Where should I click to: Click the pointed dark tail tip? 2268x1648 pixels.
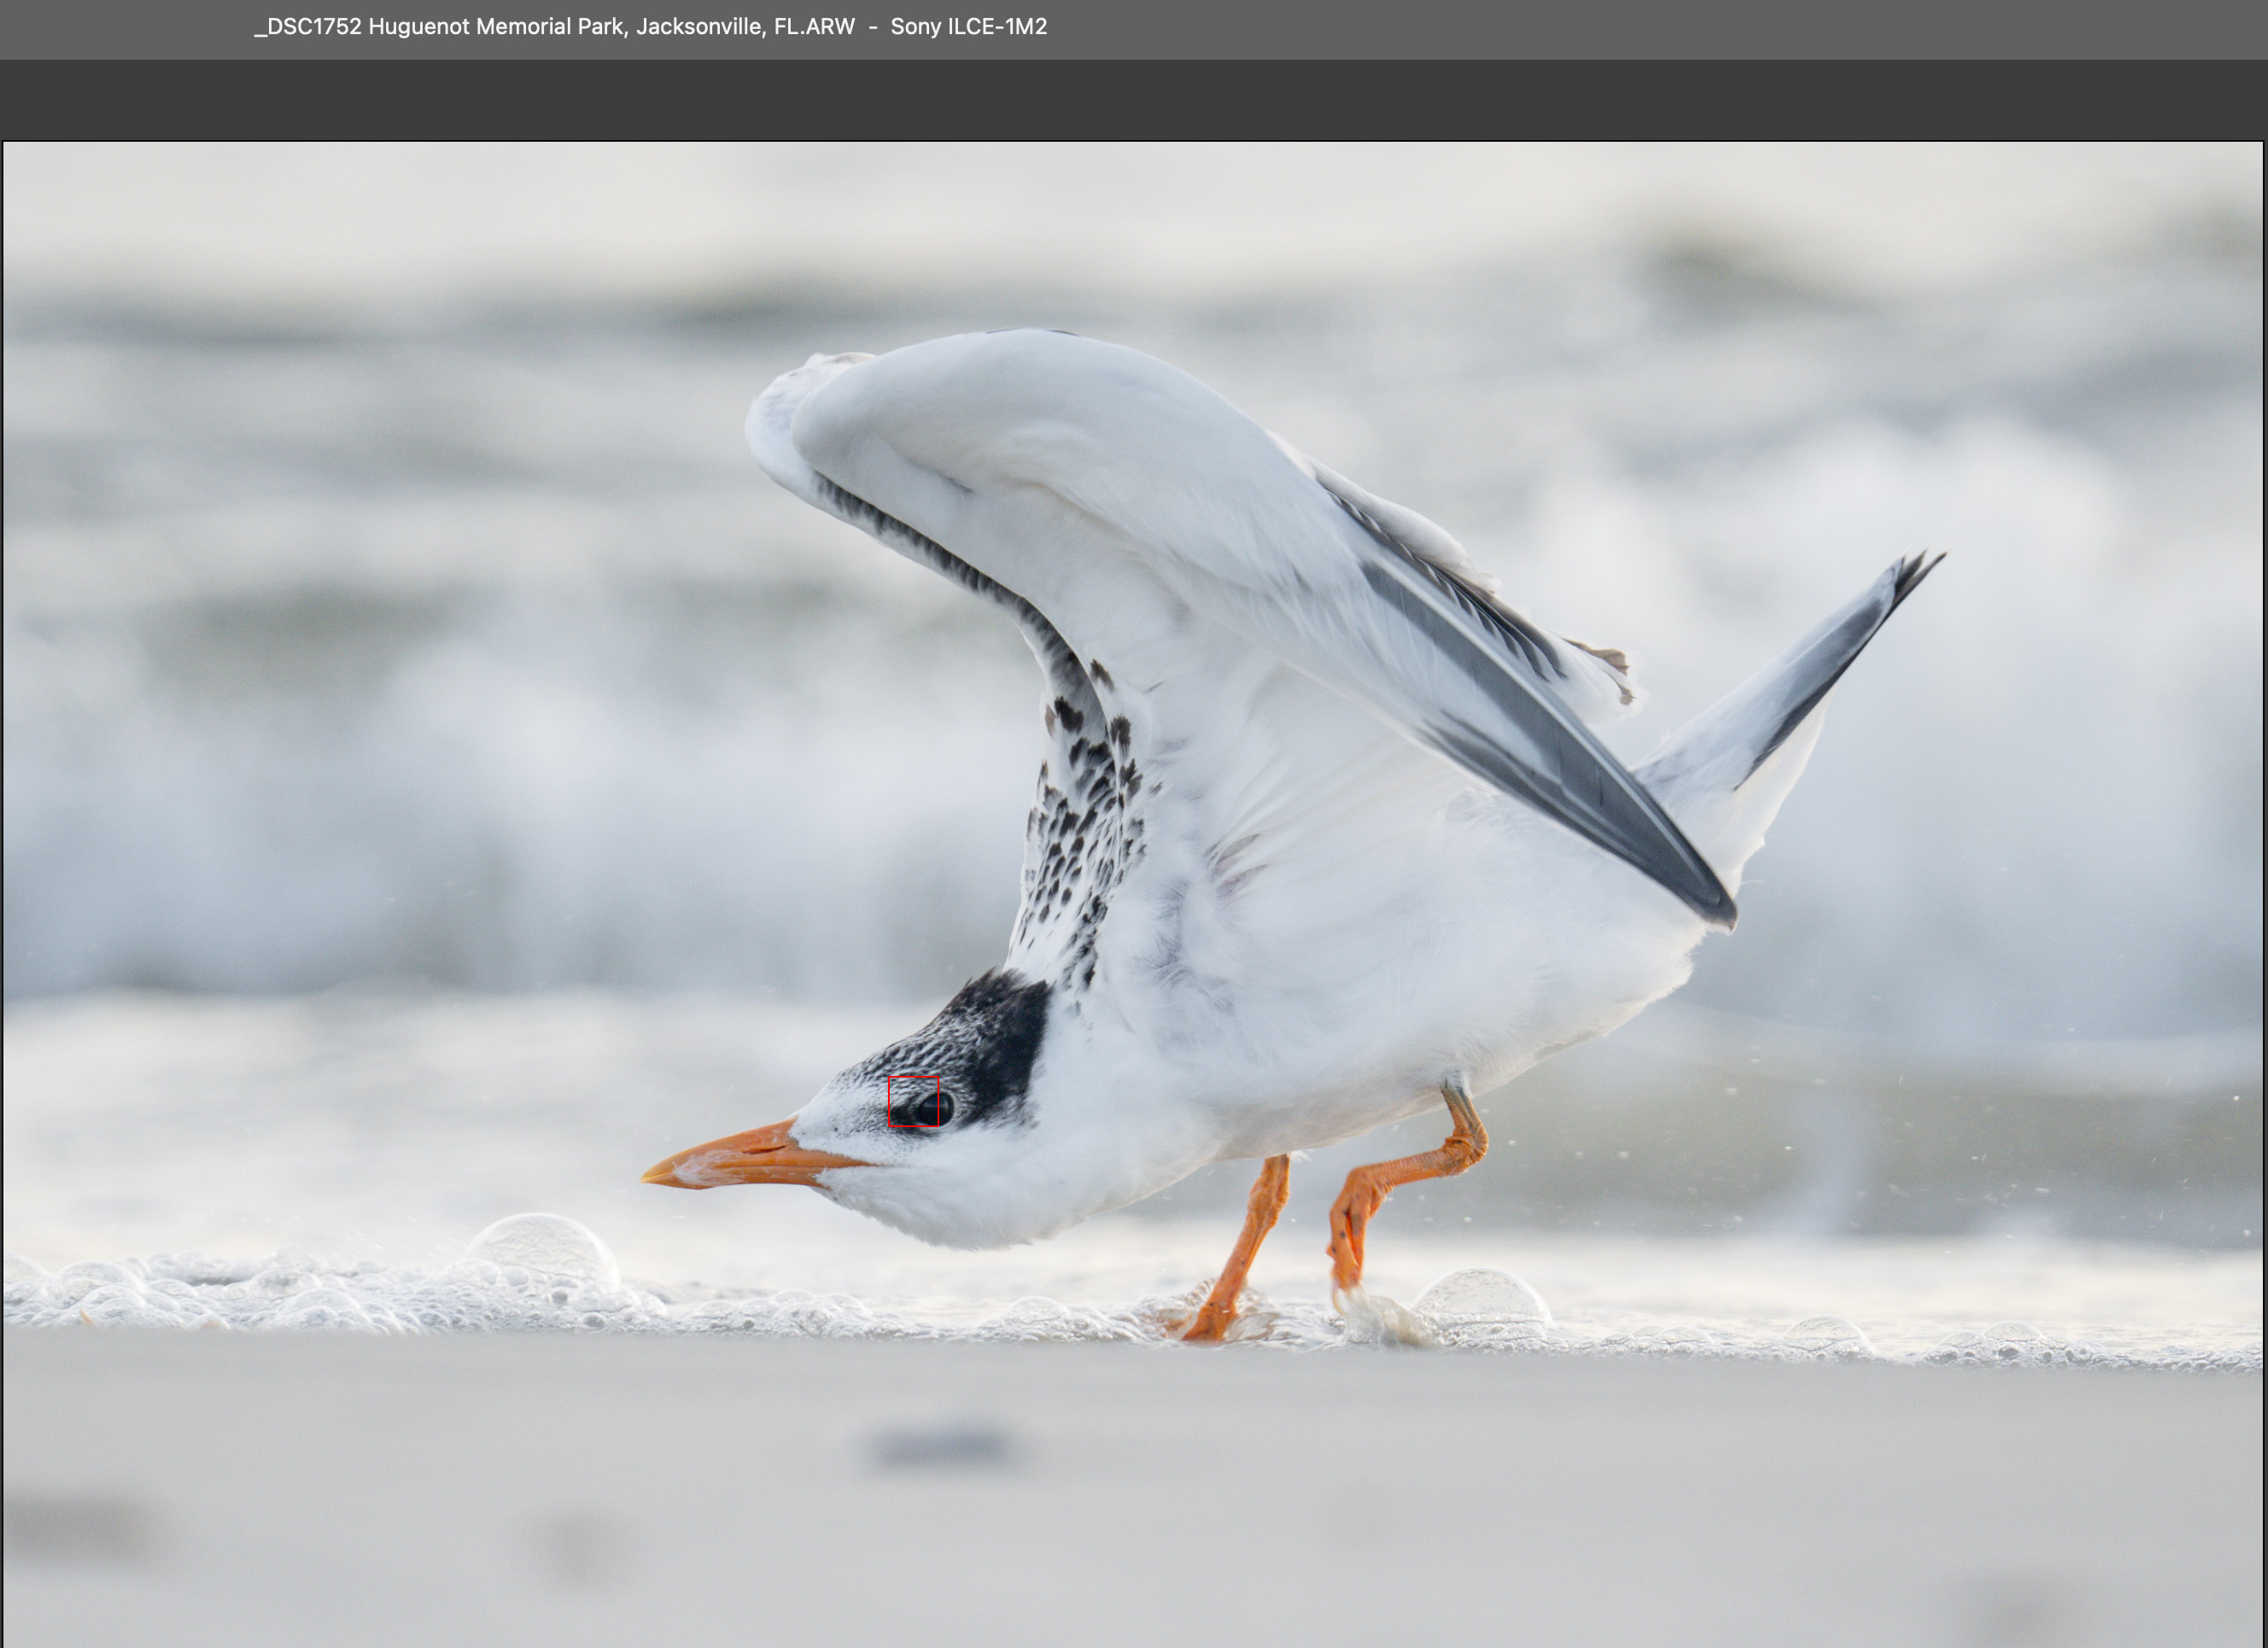coord(1918,574)
